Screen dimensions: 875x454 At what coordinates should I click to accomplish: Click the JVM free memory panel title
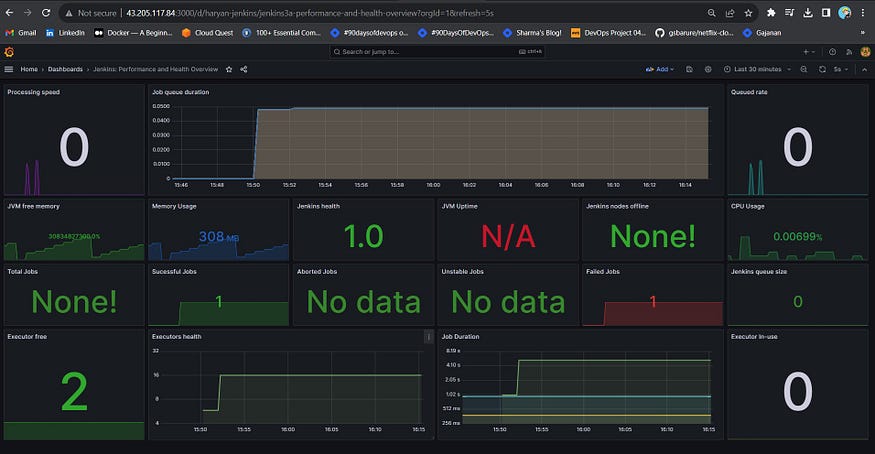tap(33, 206)
